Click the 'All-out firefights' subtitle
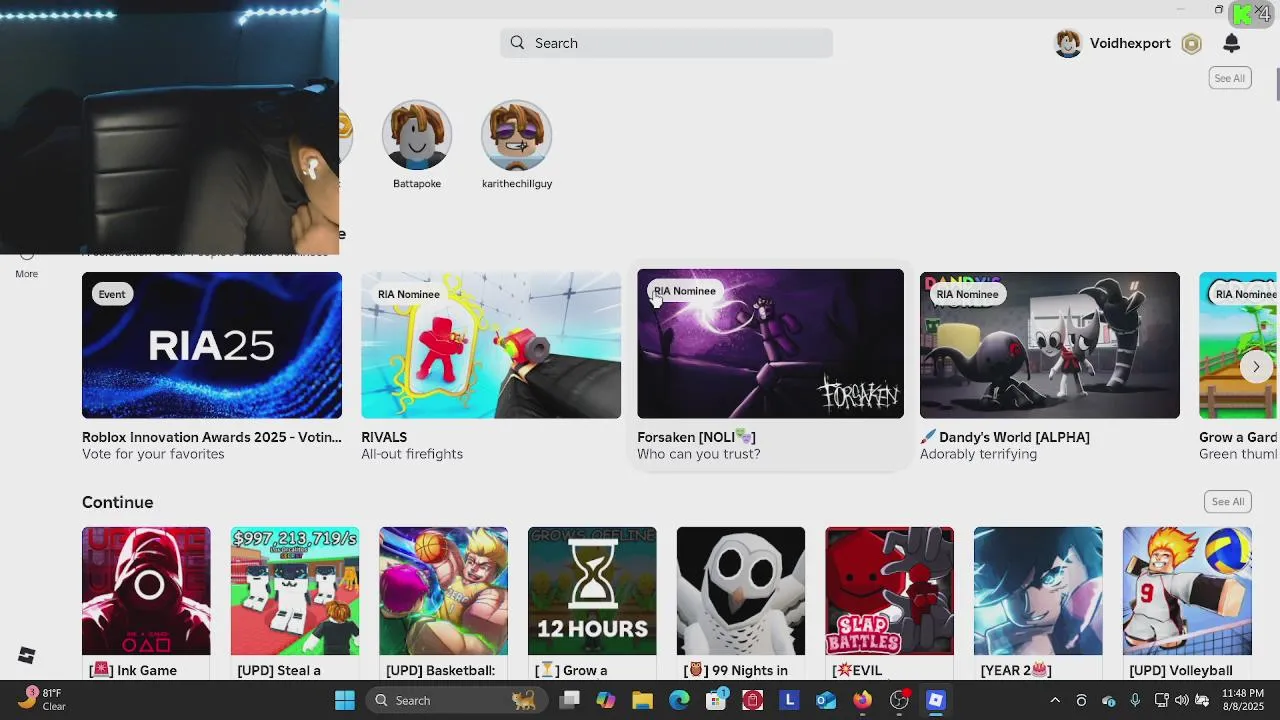The height and width of the screenshot is (720, 1280). [412, 454]
